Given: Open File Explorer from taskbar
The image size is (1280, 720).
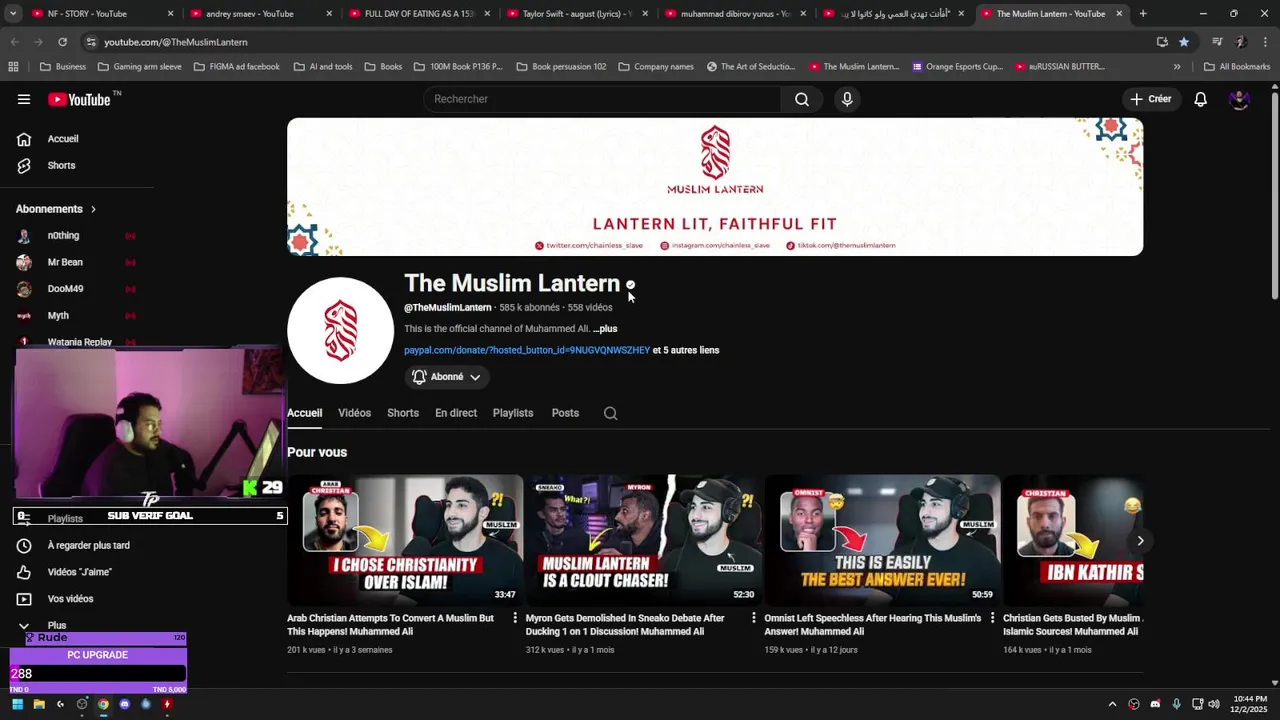Looking at the screenshot, I should [x=39, y=704].
